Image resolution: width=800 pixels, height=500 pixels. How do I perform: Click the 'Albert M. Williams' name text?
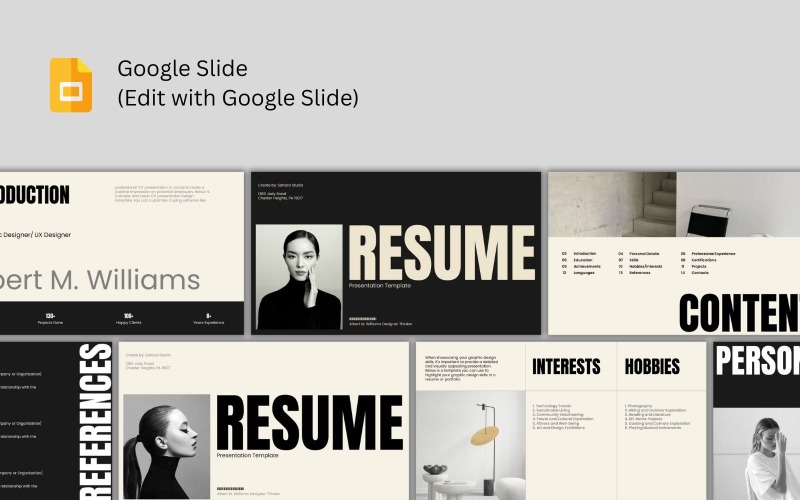click(x=100, y=279)
